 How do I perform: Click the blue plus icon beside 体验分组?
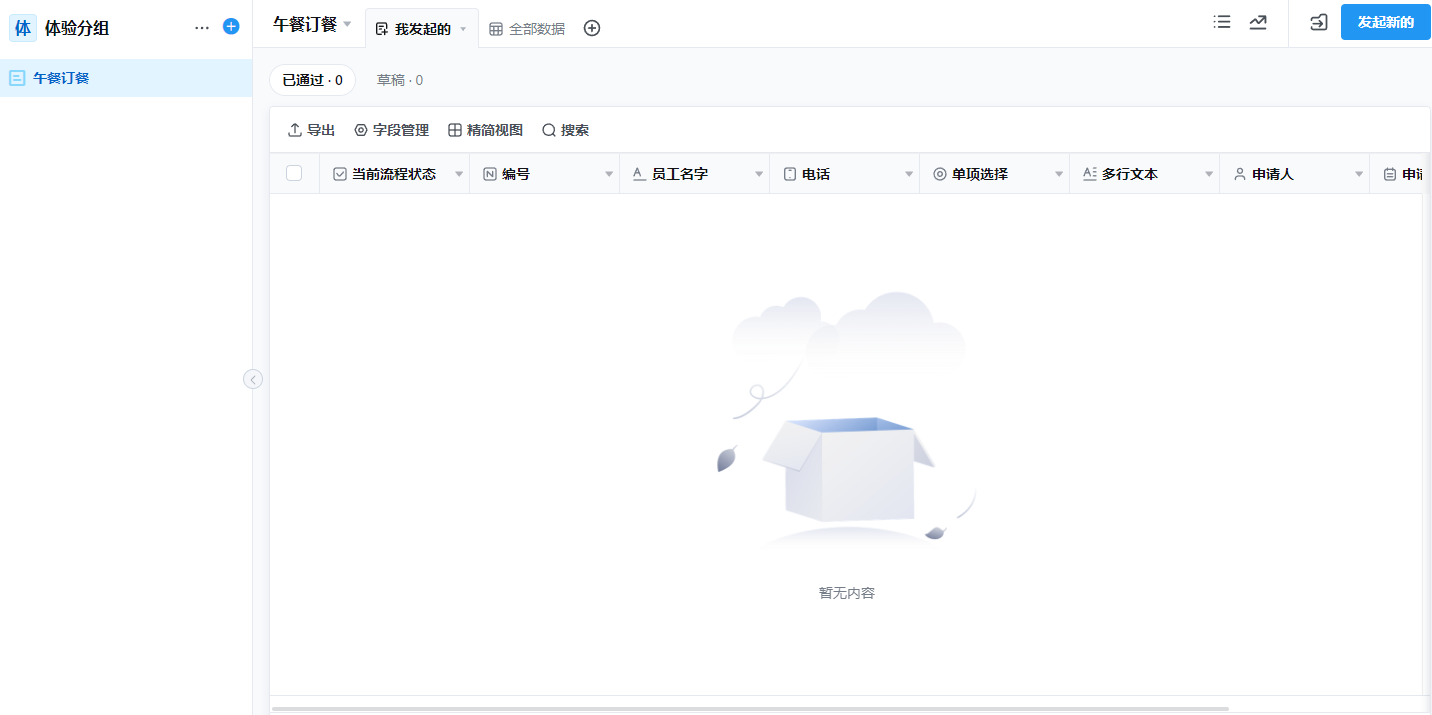point(231,26)
